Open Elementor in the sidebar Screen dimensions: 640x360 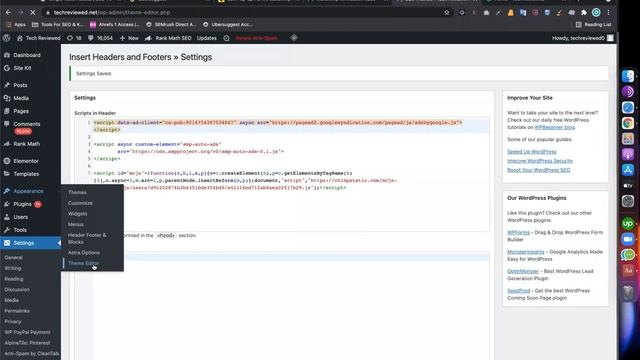tap(26, 161)
